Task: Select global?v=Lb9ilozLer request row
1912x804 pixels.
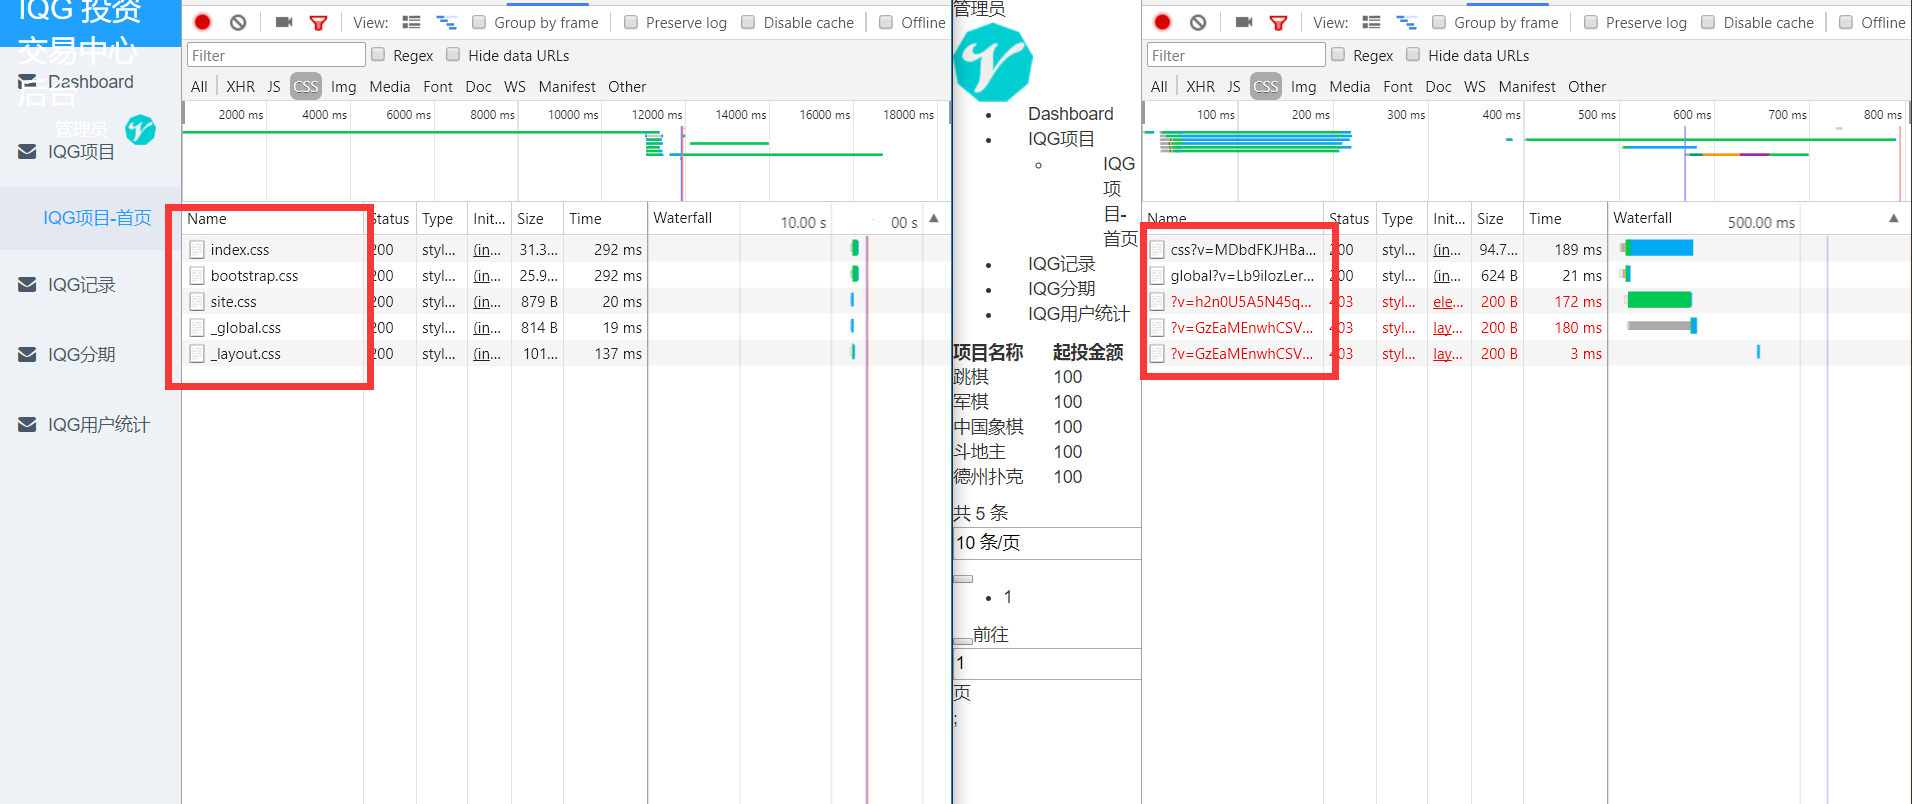Action: coord(1526,276)
